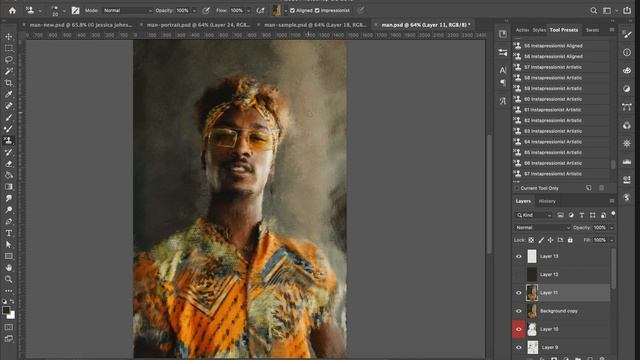Open the Layers panel menu button
This screenshot has width=640, height=360.
[611, 201]
